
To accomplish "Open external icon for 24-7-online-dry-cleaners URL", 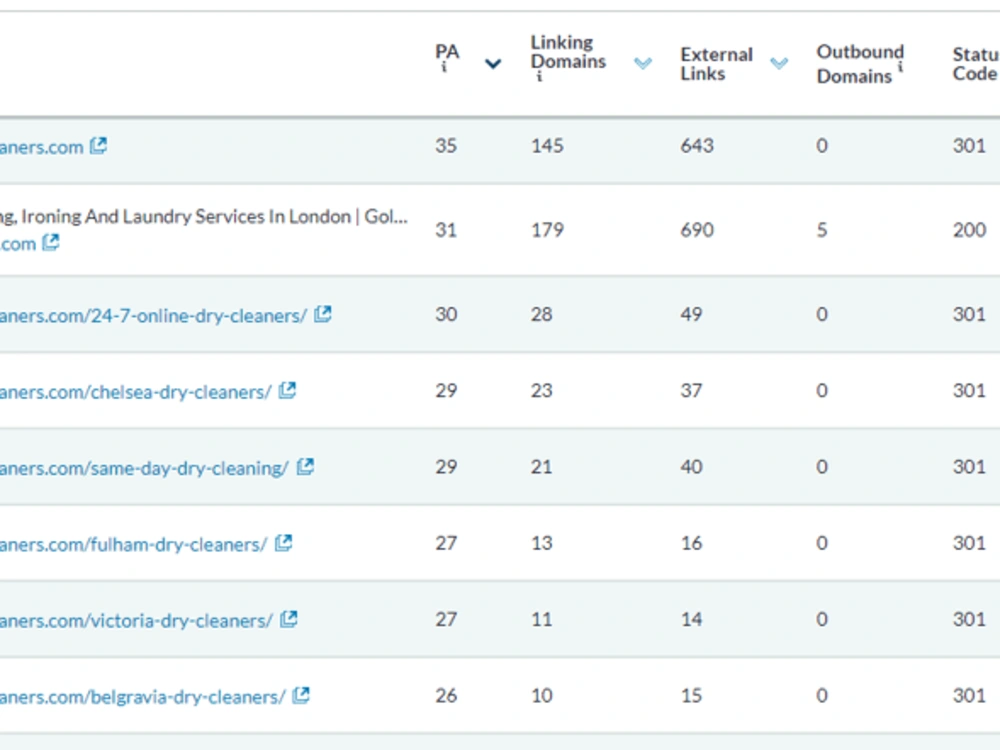I will 323,314.
